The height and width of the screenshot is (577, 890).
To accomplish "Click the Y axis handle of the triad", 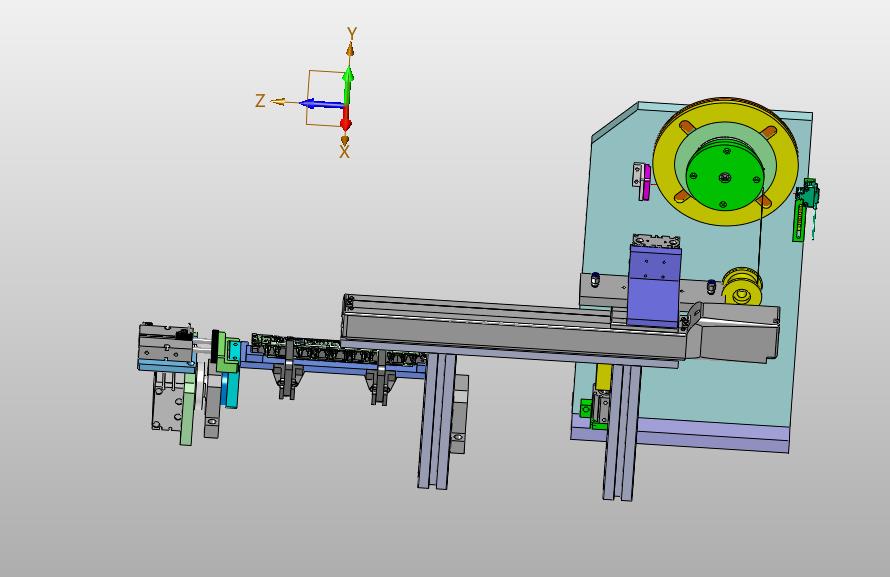I will coord(351,51).
